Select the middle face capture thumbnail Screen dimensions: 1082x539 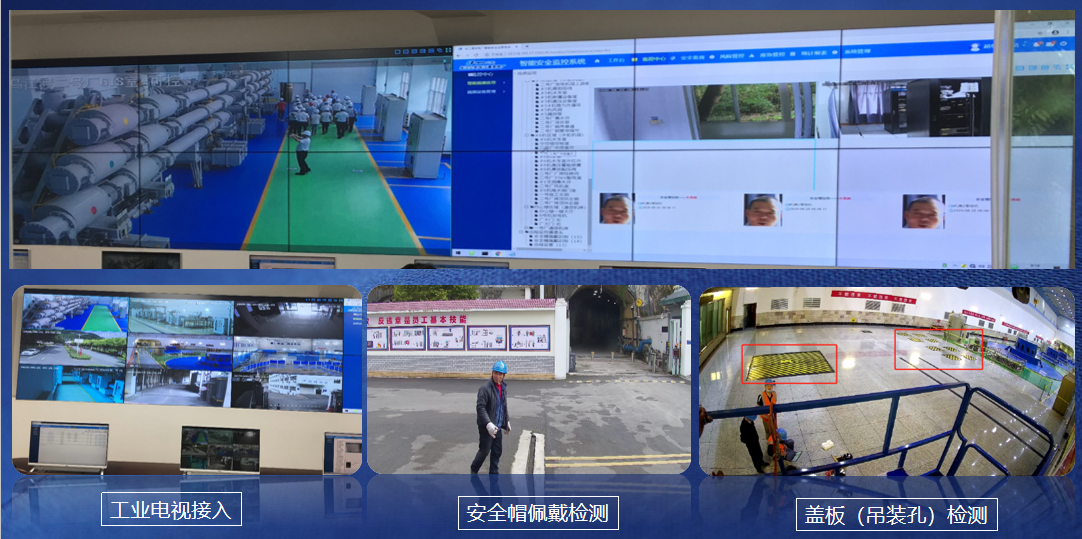tap(763, 210)
